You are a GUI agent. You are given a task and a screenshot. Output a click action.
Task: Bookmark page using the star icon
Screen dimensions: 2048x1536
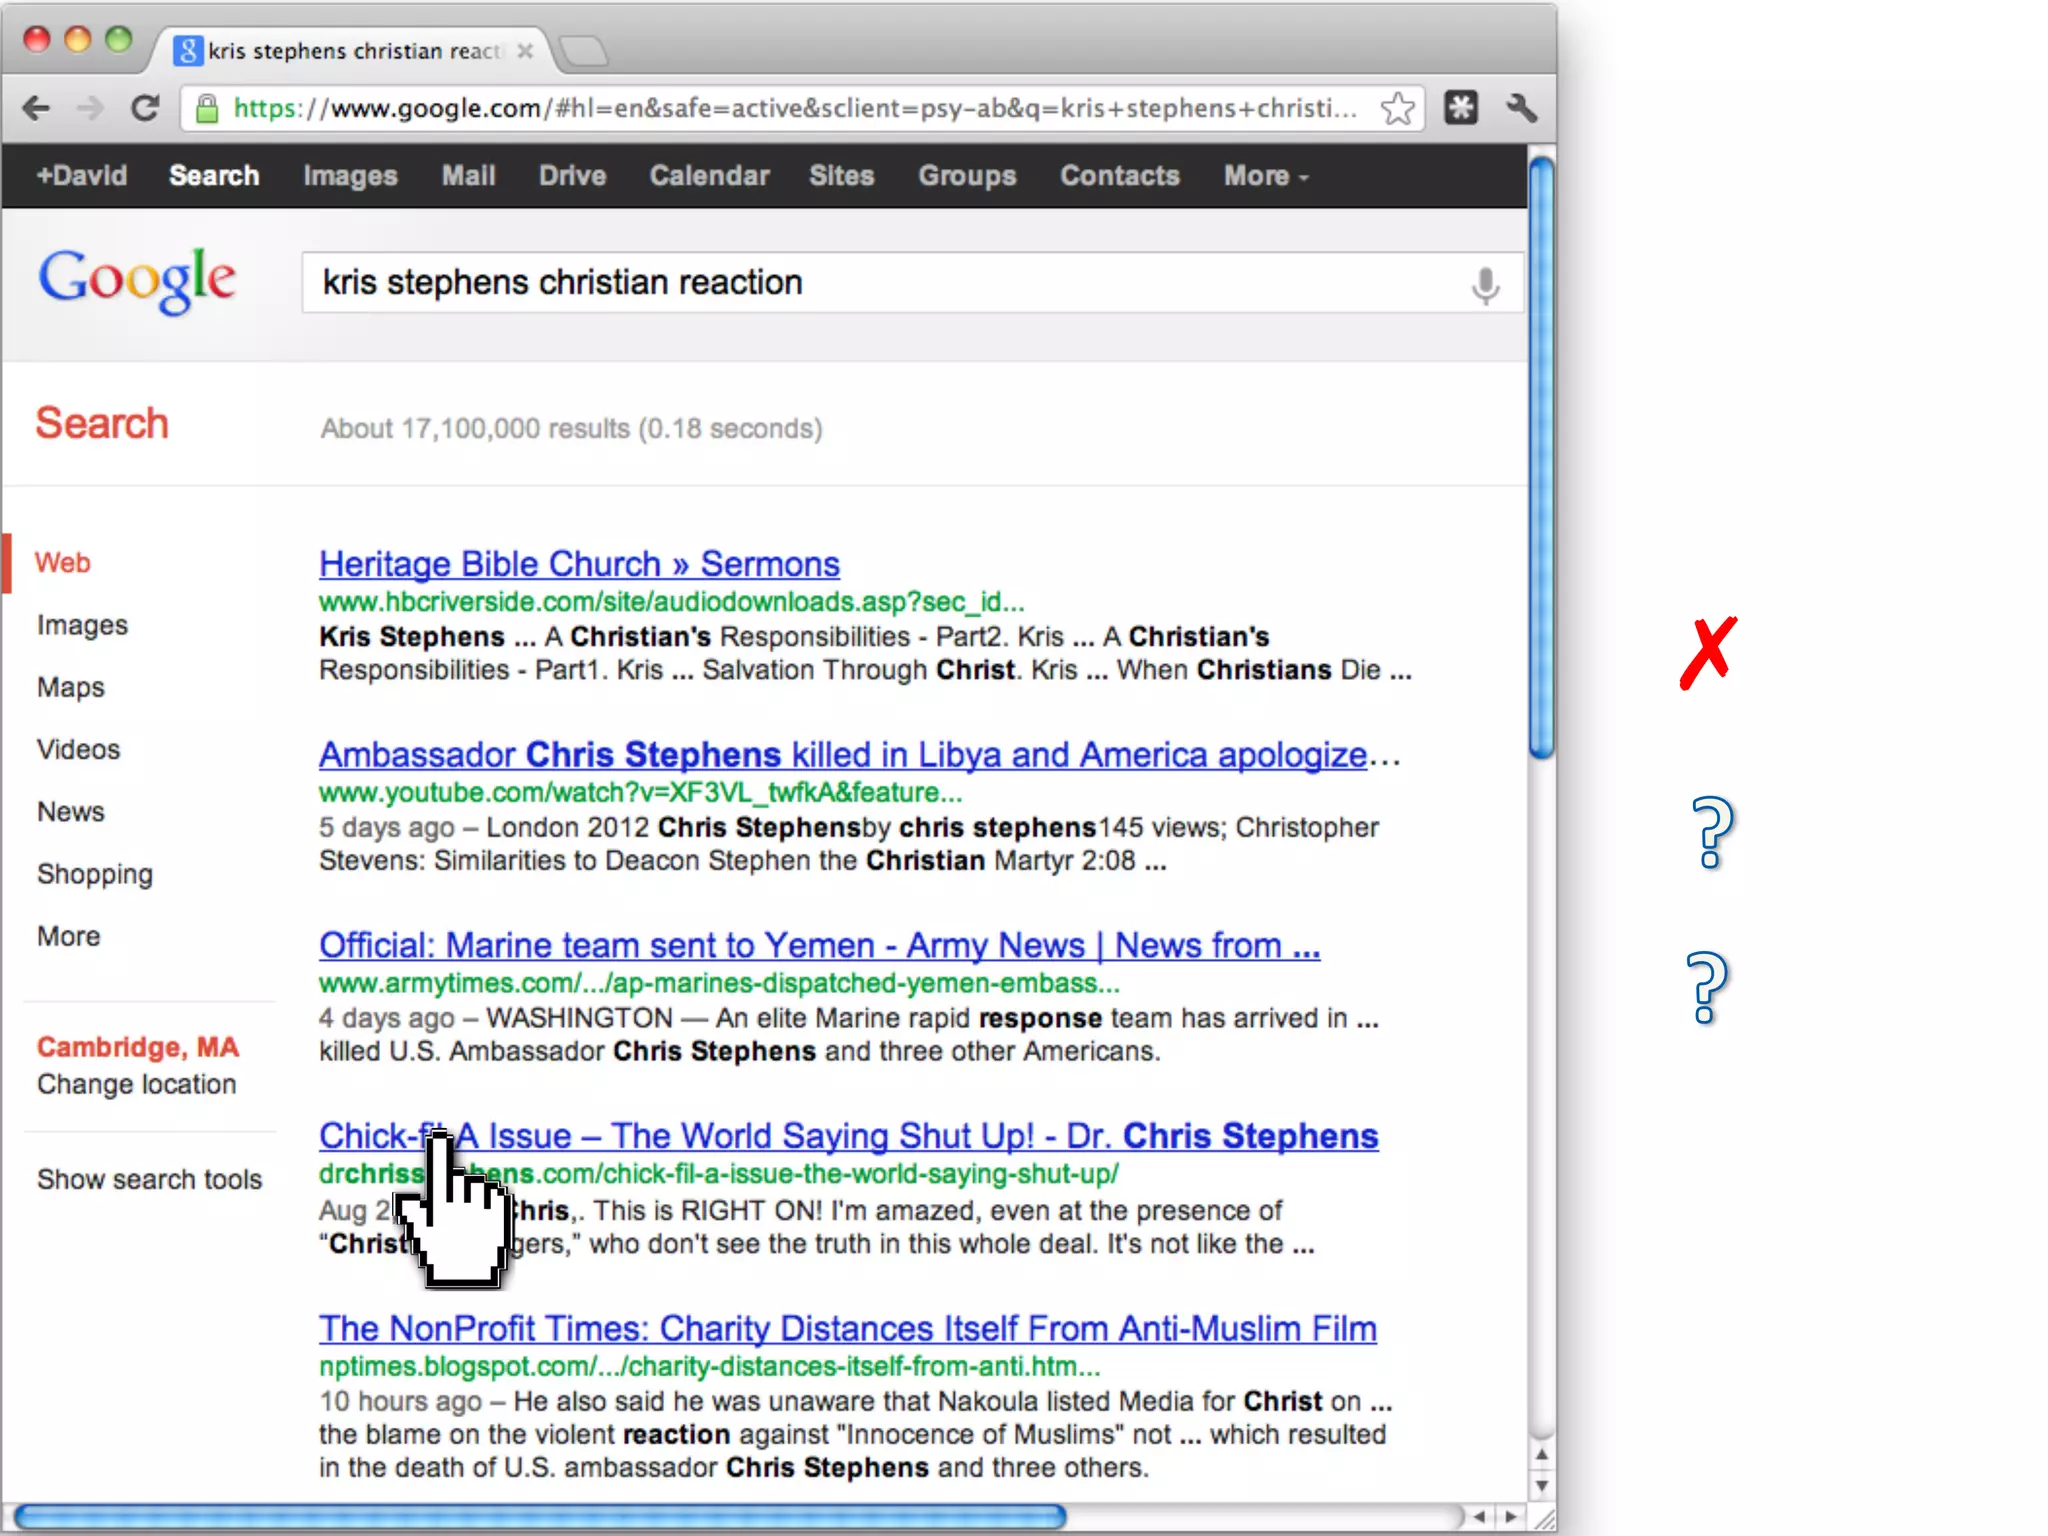(1397, 108)
